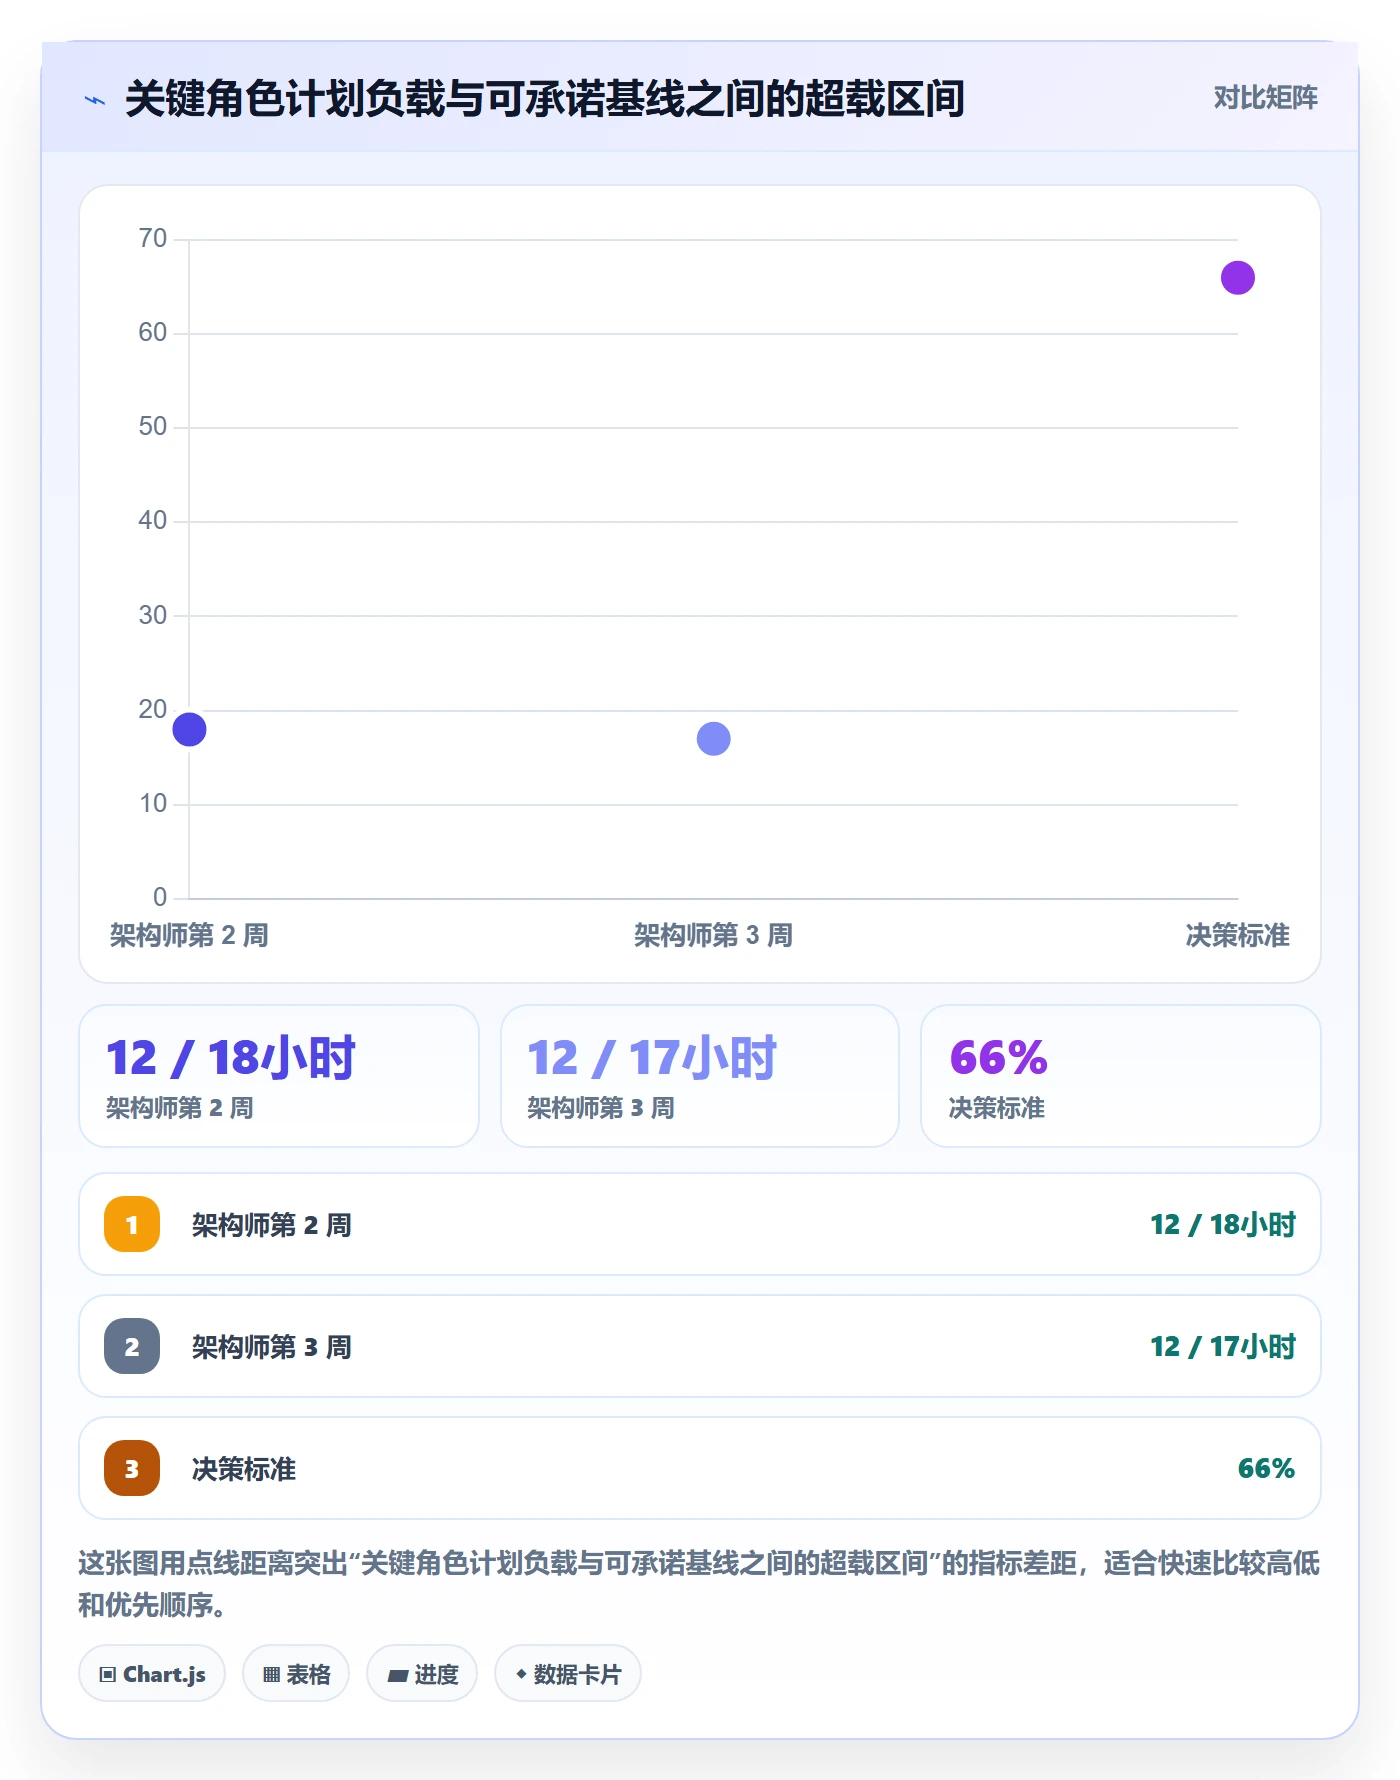Click the chart title 关键角色计划负载与可承诺基线之间的超载区间
The image size is (1400, 1780).
[x=545, y=99]
